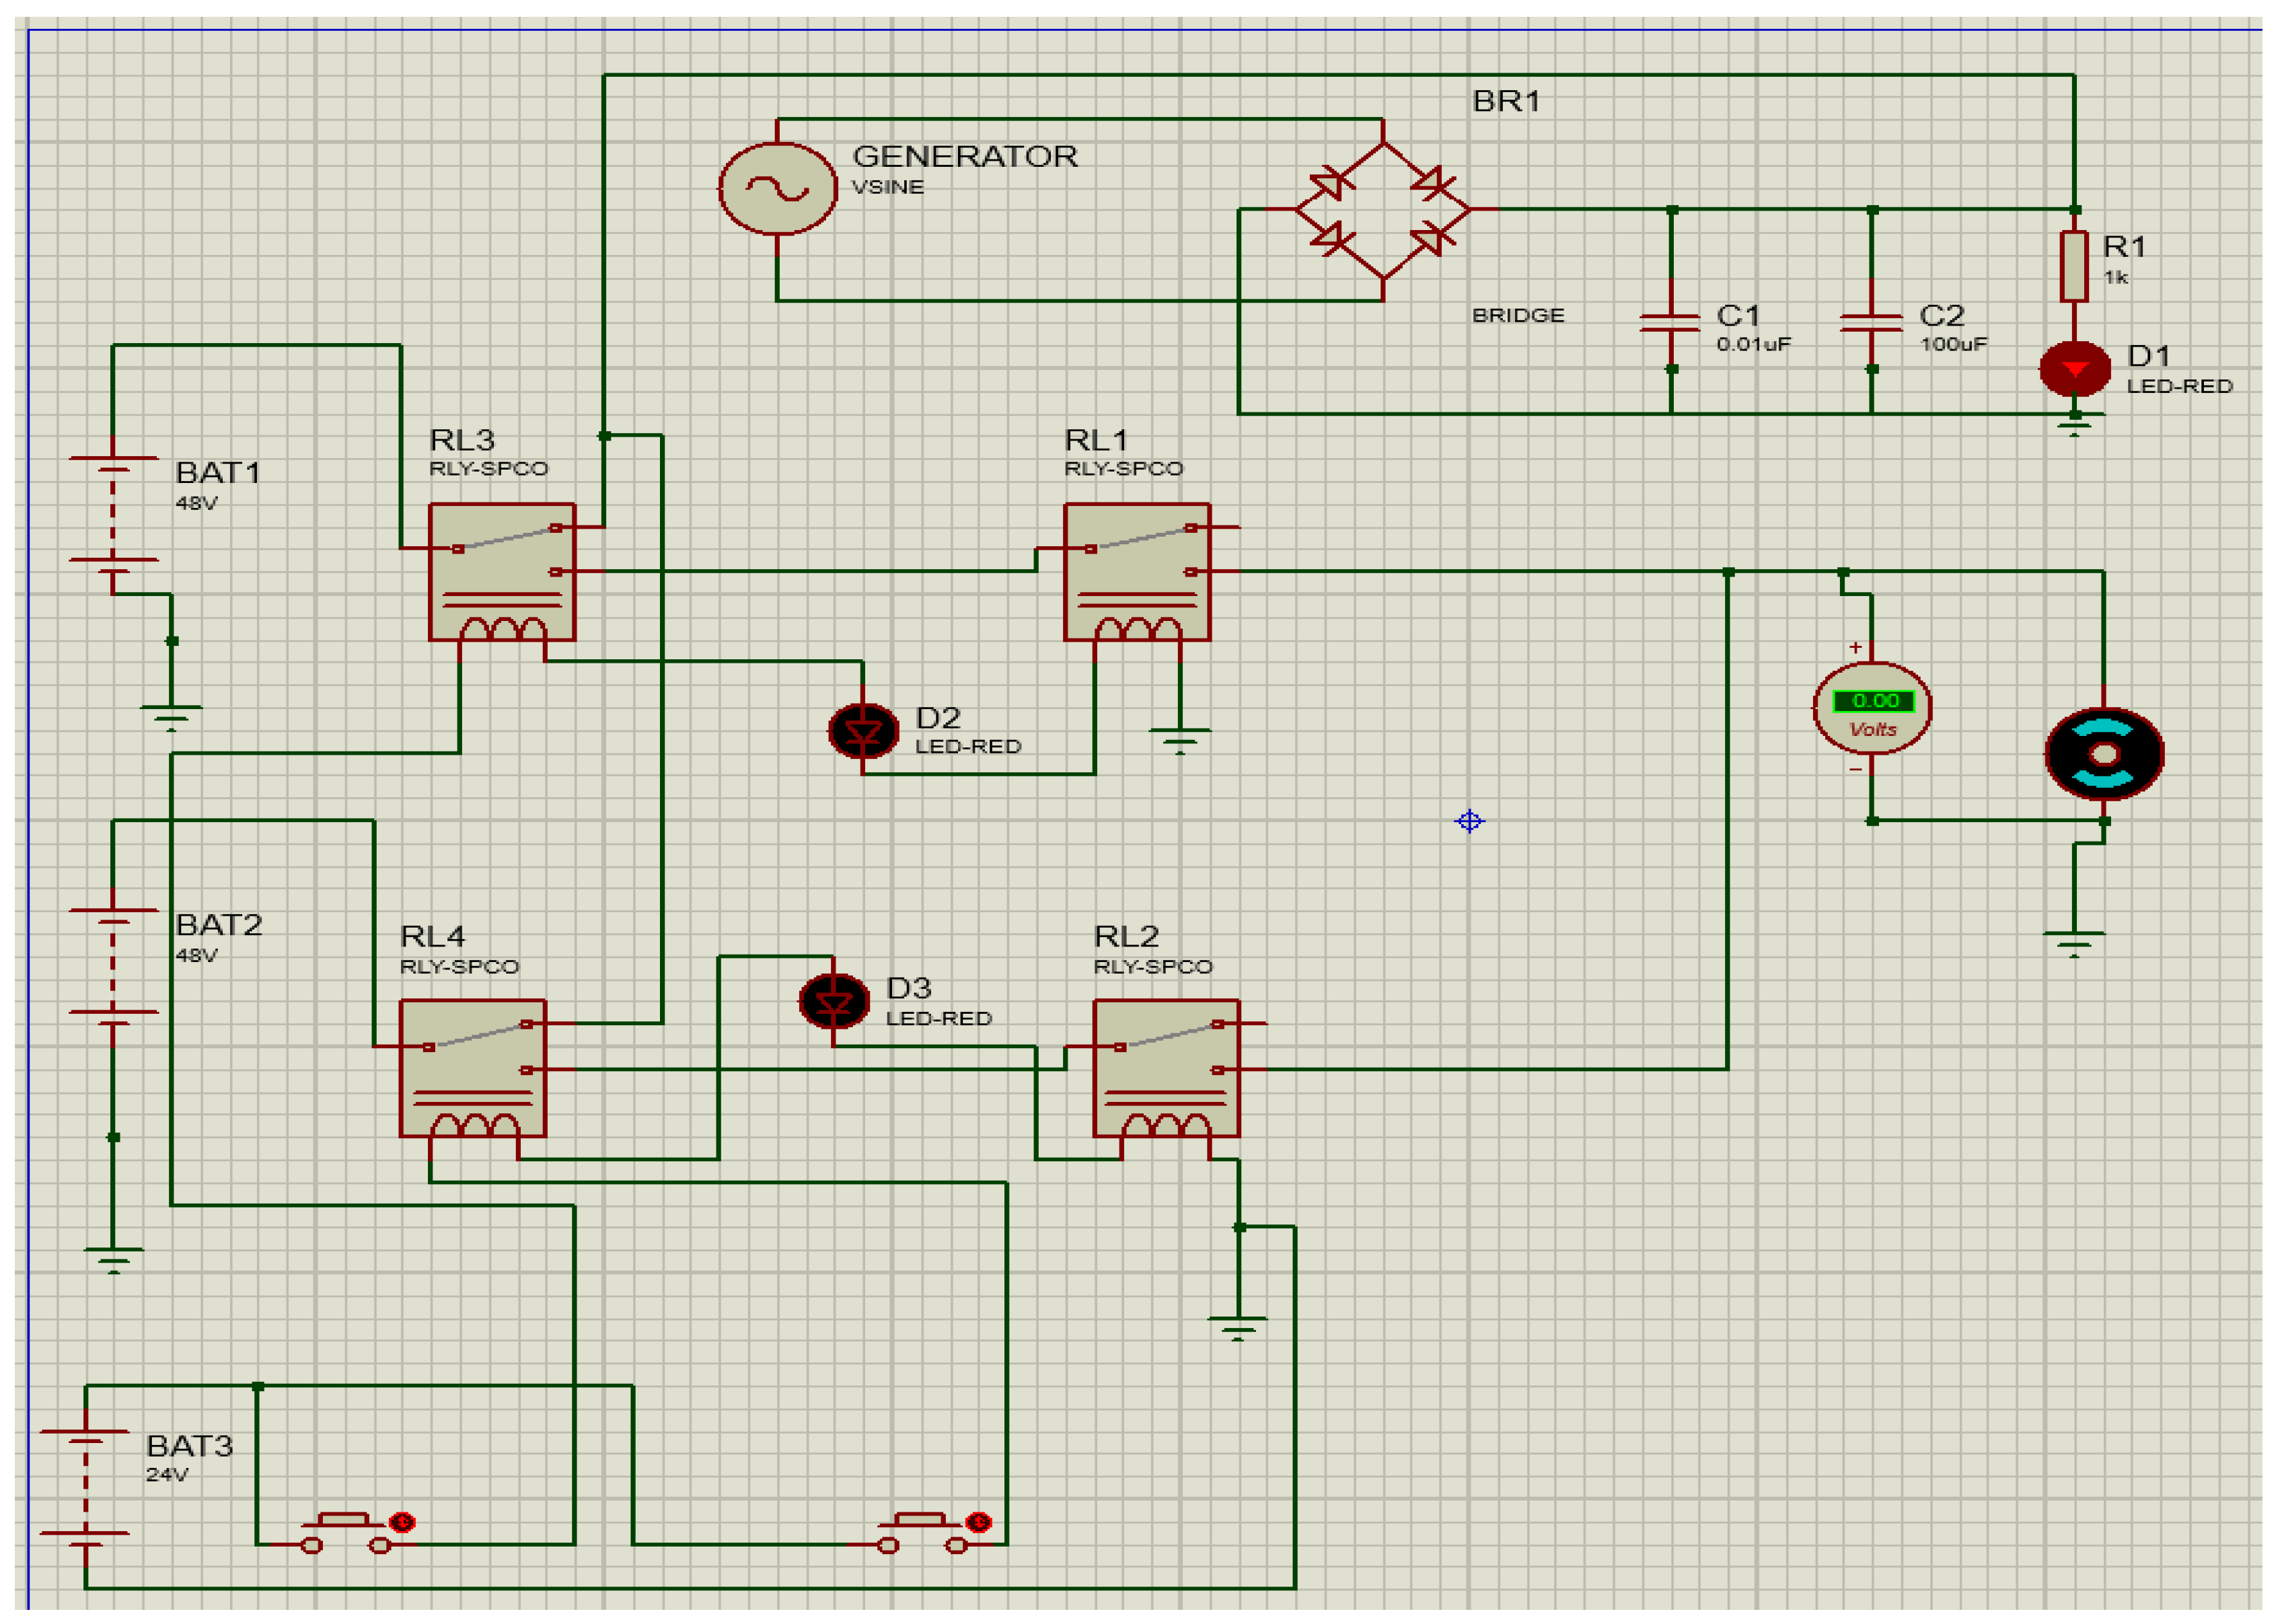2282x1624 pixels.
Task: Select the R1 1k resistor
Action: click(2073, 266)
